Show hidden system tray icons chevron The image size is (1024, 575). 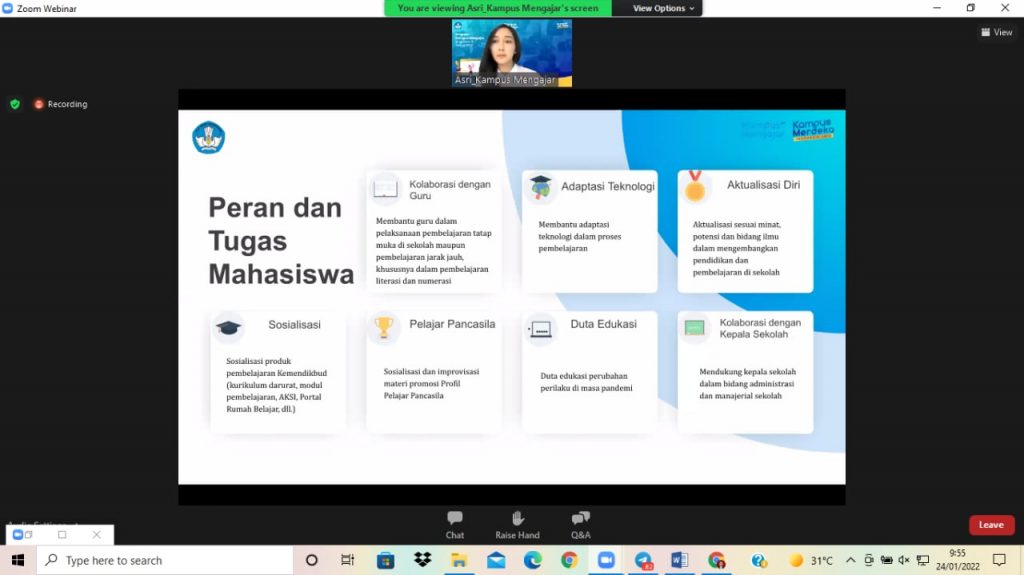pos(850,560)
